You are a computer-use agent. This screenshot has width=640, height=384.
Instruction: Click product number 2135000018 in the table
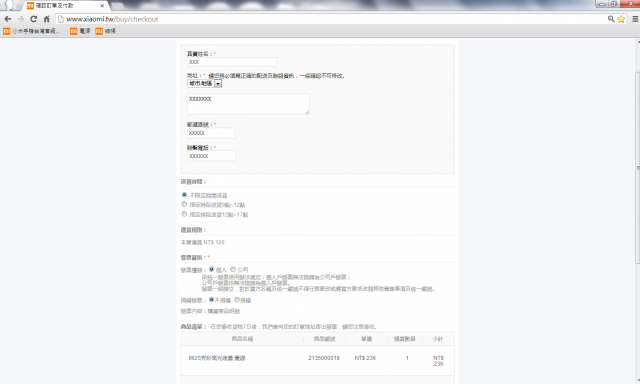coord(324,358)
